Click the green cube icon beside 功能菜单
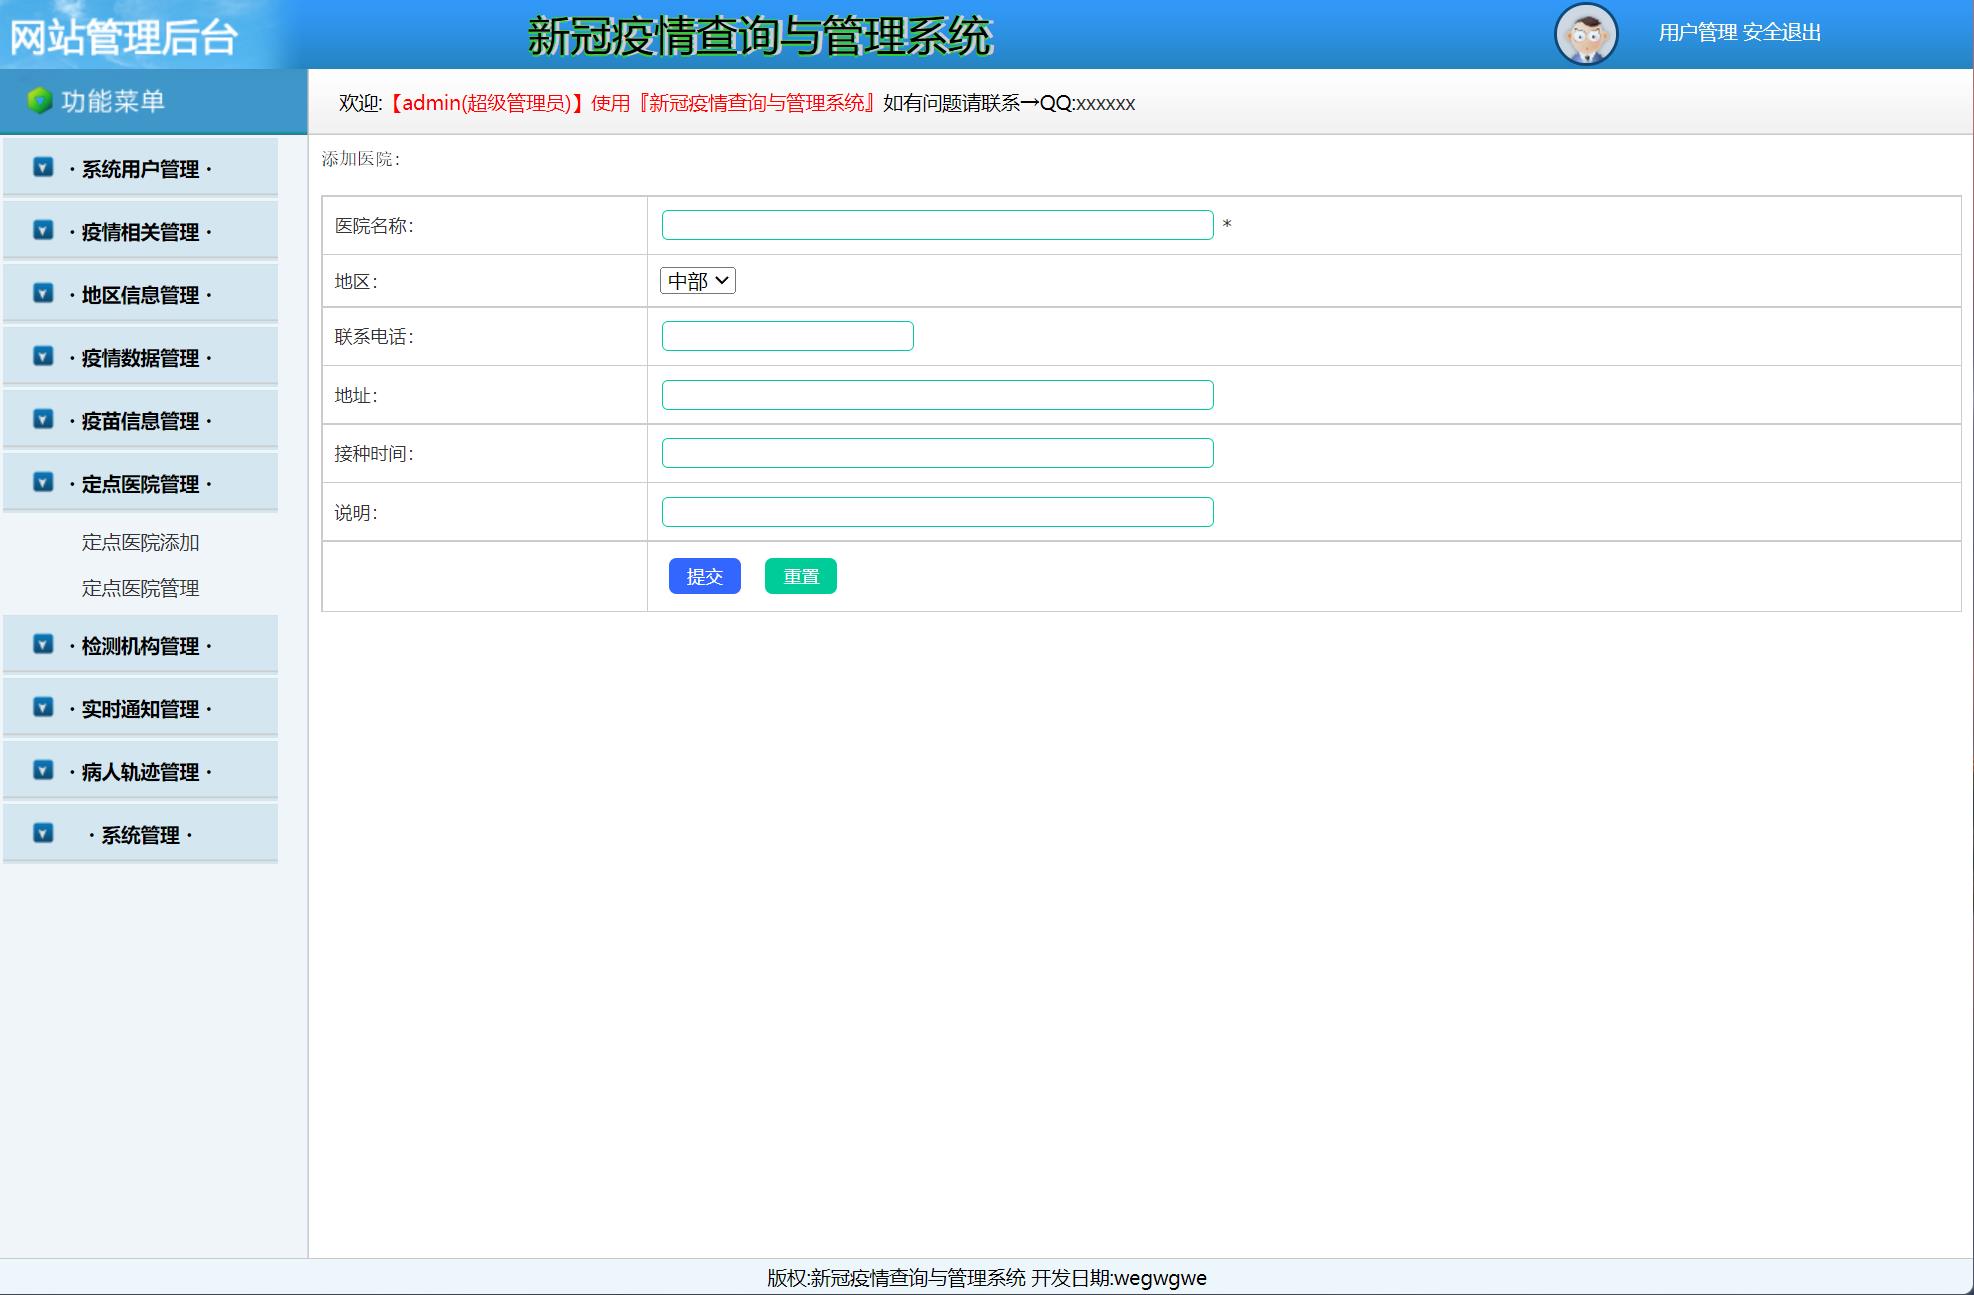 point(39,101)
